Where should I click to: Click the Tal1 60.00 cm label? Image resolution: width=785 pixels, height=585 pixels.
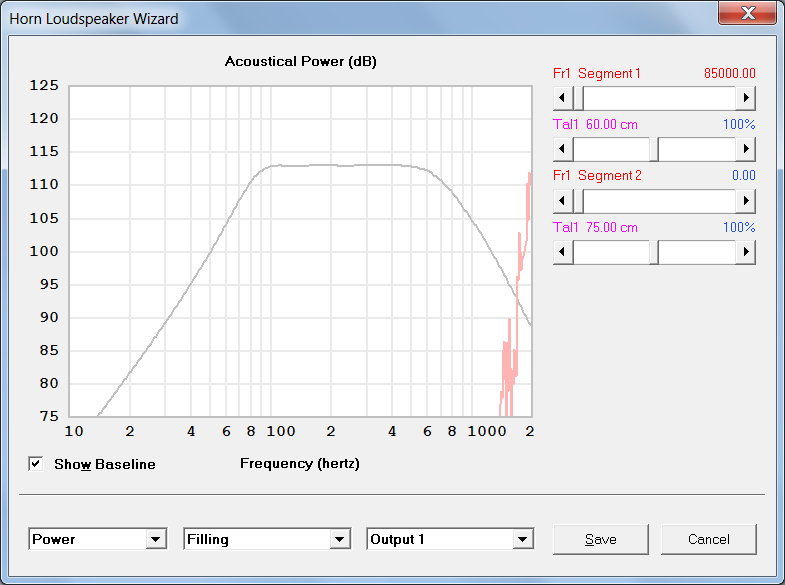pyautogui.click(x=595, y=125)
